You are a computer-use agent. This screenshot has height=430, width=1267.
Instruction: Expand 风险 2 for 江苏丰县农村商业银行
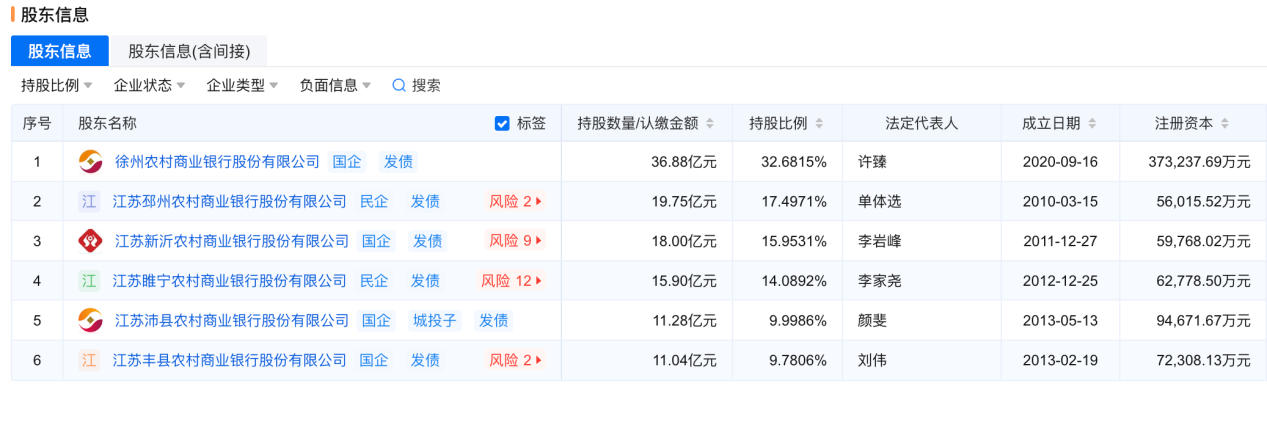tap(516, 360)
